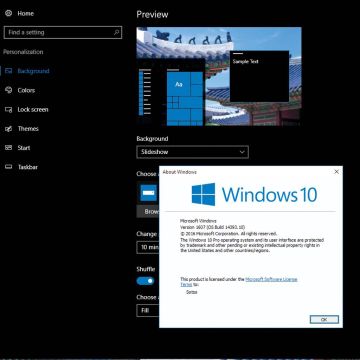Viewport: 360px width, 360px height.
Task: Open the Microsoft Software License link
Action: pos(271,279)
